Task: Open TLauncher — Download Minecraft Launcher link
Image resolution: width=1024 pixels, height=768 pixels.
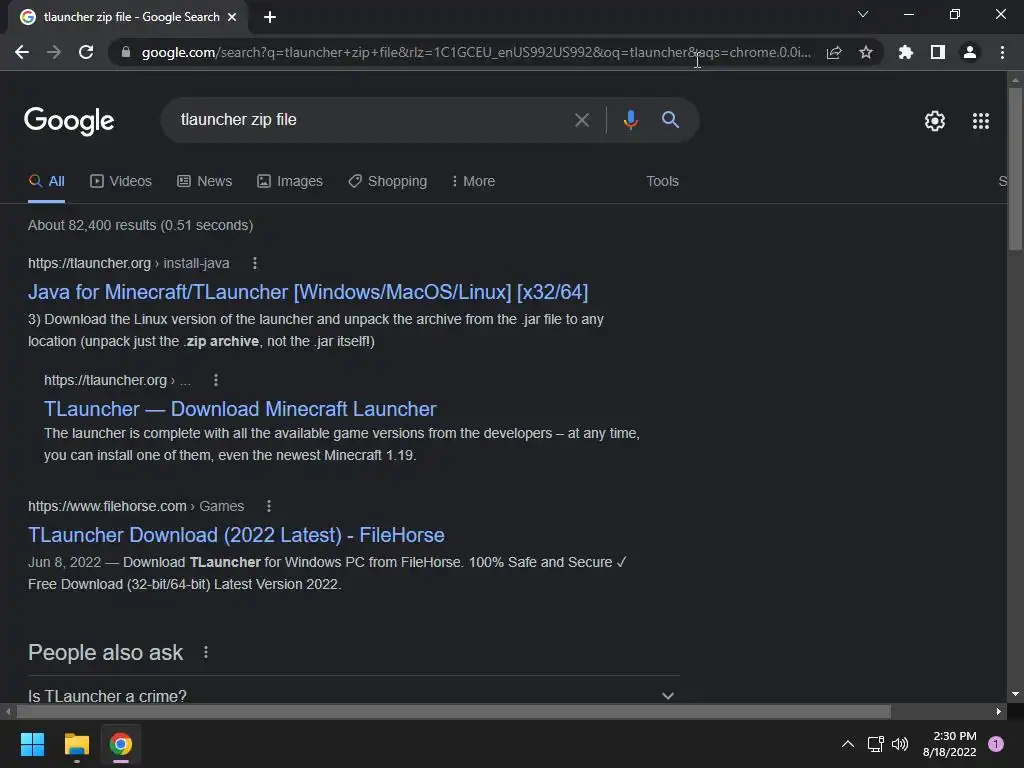Action: pos(240,409)
